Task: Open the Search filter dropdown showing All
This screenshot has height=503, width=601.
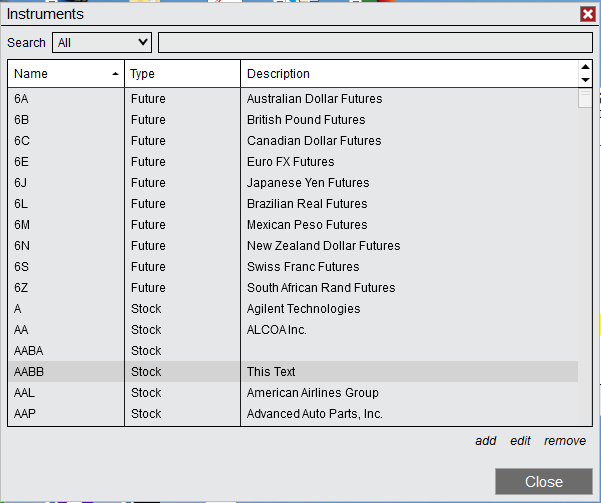Action: pos(102,42)
